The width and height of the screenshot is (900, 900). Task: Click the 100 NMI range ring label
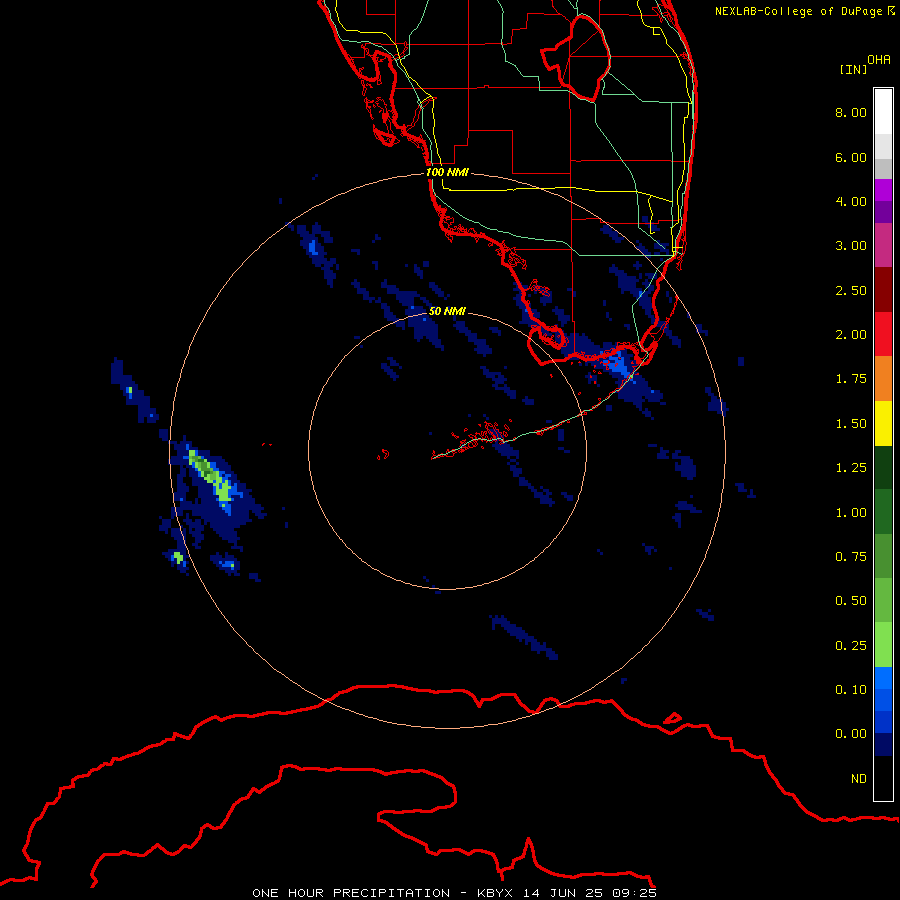[447, 172]
